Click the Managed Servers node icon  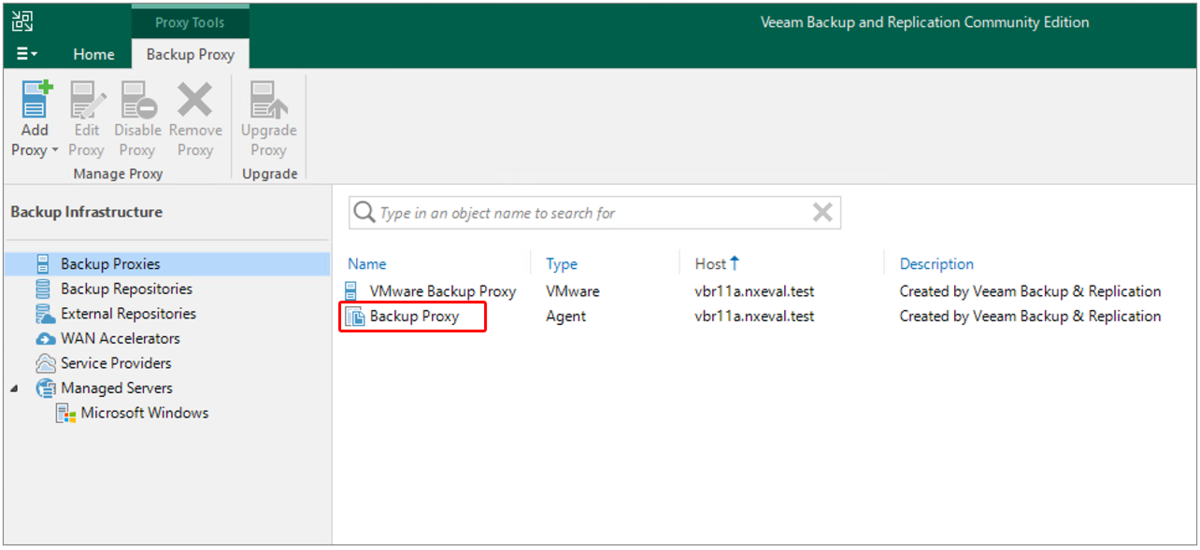pyautogui.click(x=46, y=388)
